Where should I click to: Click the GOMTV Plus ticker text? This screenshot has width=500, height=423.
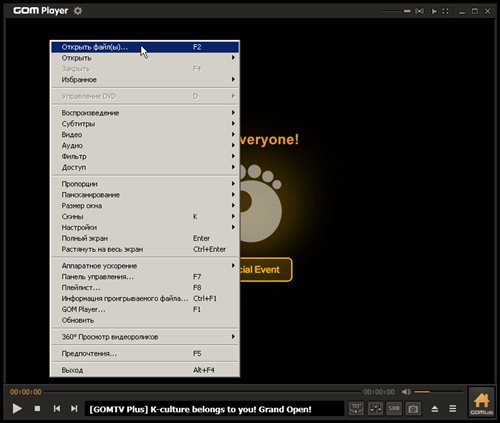(x=200, y=409)
